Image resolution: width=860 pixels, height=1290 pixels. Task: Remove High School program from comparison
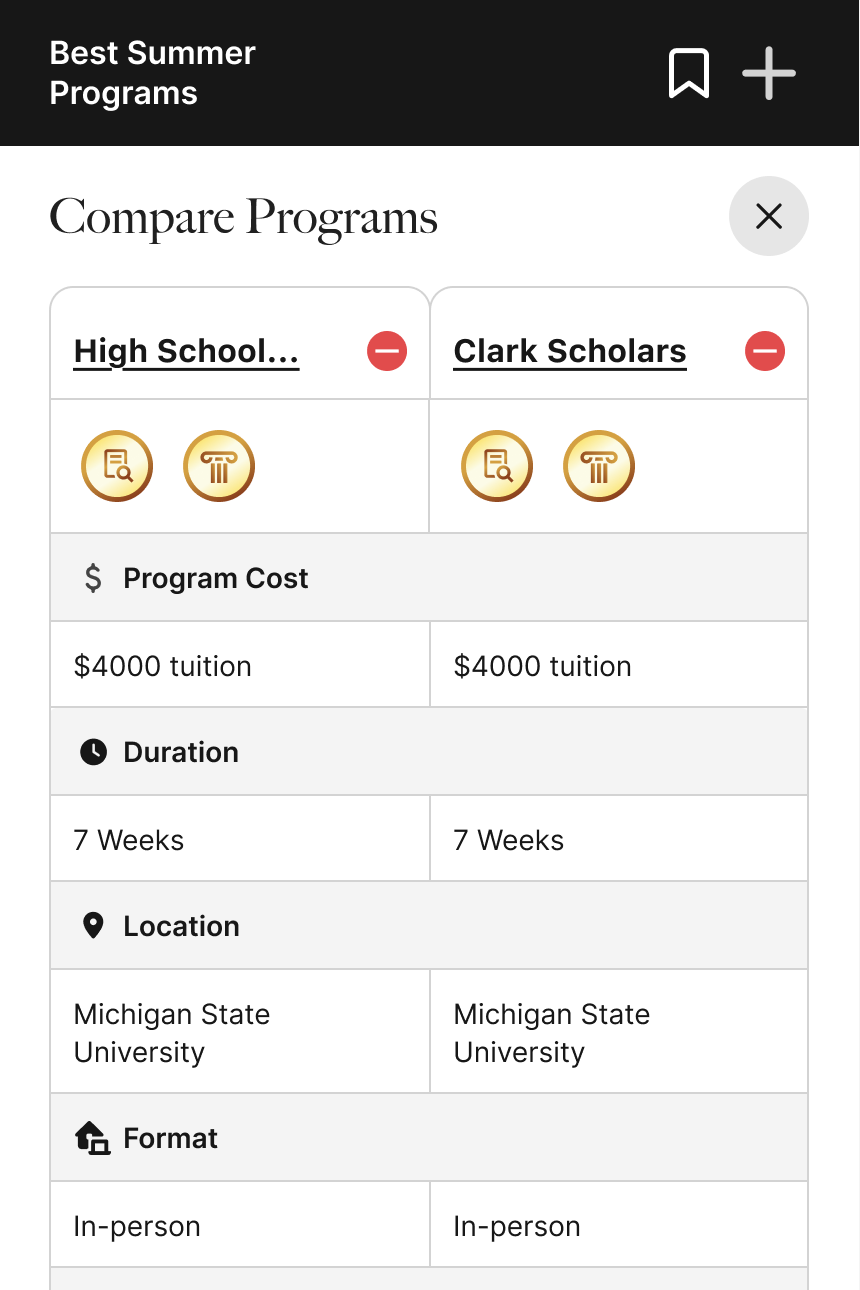click(x=387, y=351)
